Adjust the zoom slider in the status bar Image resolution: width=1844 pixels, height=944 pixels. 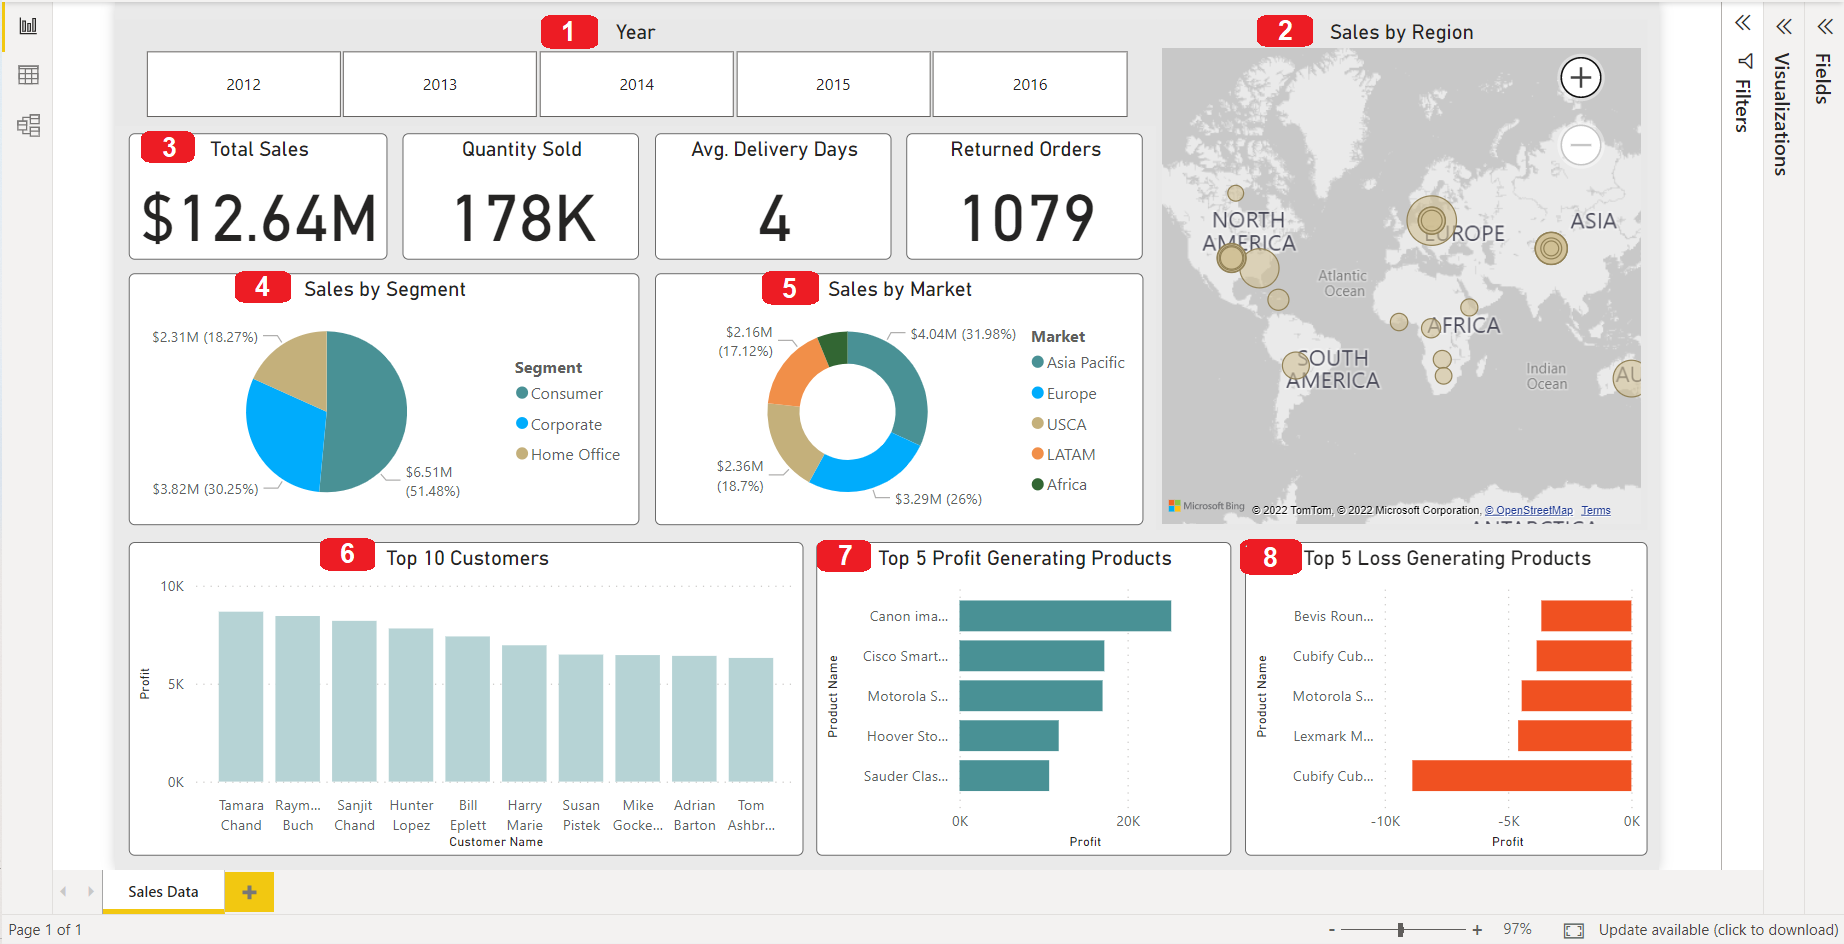coord(1403,930)
